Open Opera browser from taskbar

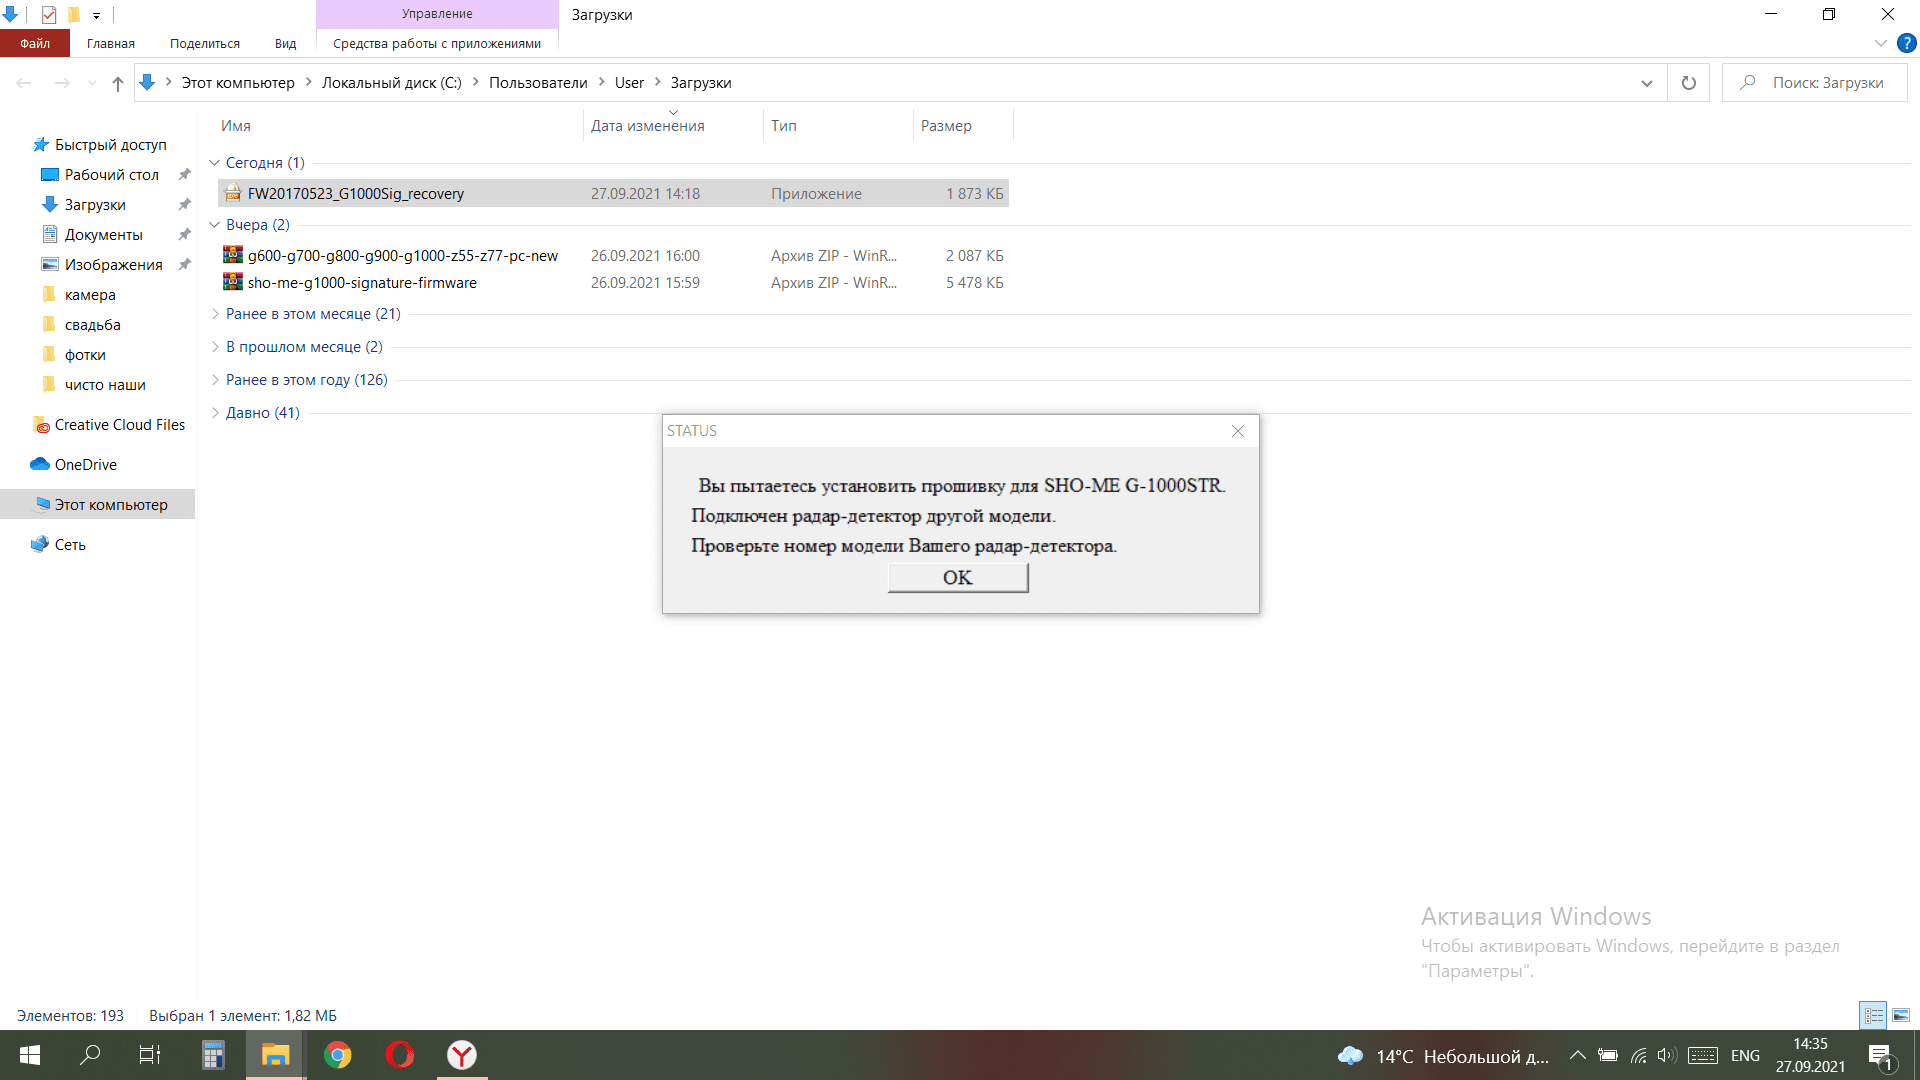point(400,1055)
